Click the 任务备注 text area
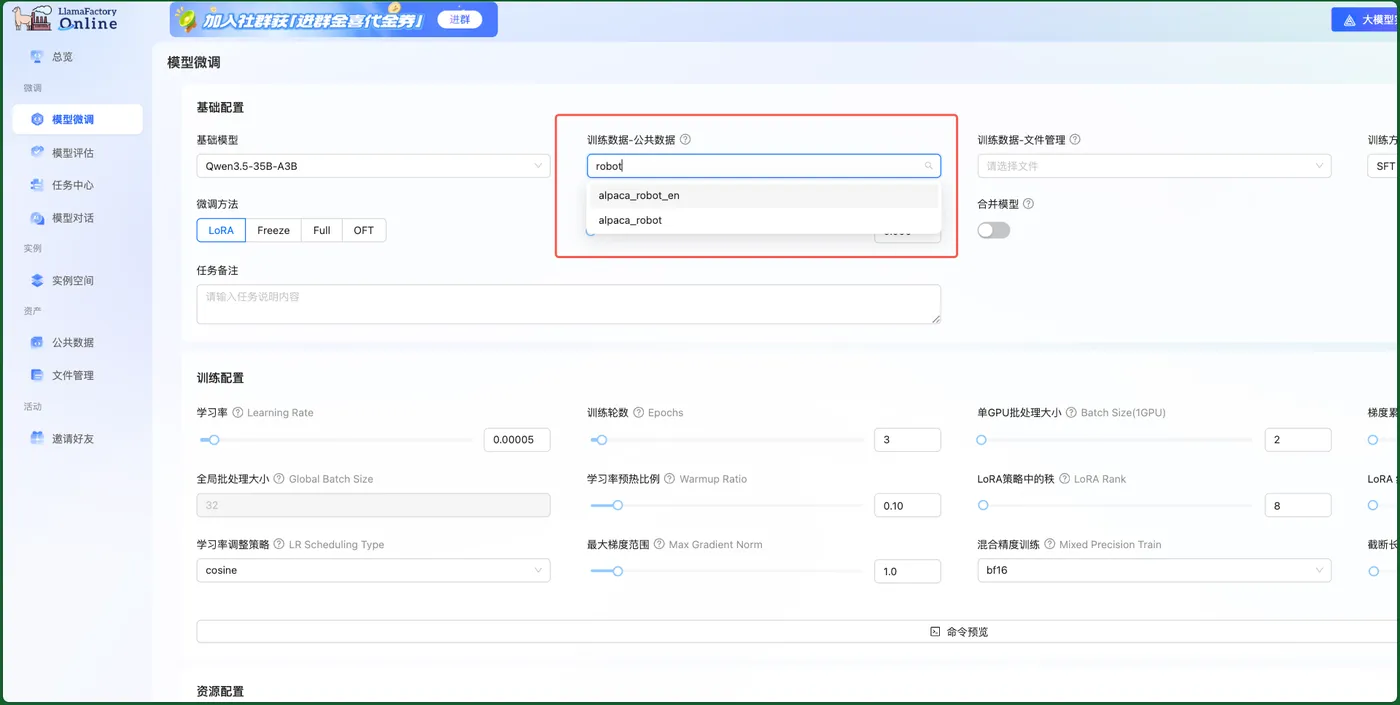The width and height of the screenshot is (1400, 705). pos(568,304)
